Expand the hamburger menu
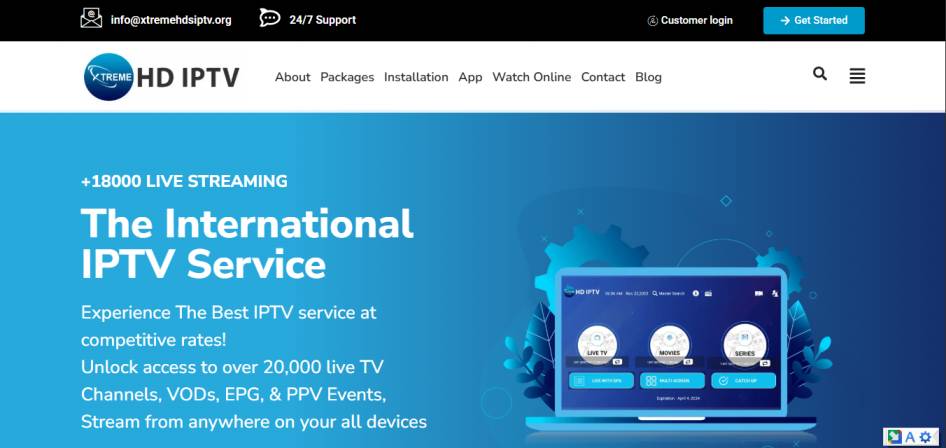The width and height of the screenshot is (946, 448). tap(857, 76)
